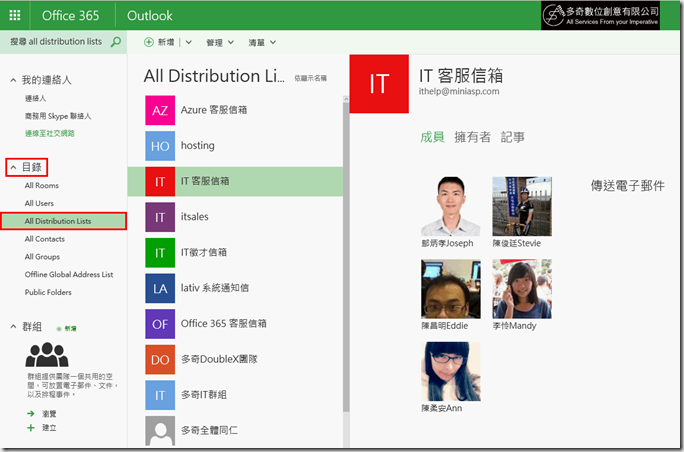This screenshot has height=452, width=684.
Task: Switch to the 記事 tab
Action: tap(512, 137)
